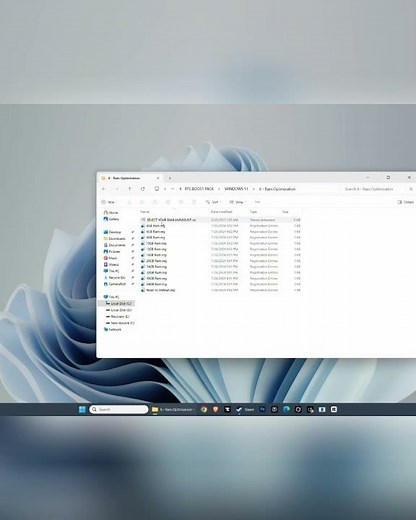The height and width of the screenshot is (520, 416).
Task: Select Local Disk (D:) in sidebar
Action: 118,310
